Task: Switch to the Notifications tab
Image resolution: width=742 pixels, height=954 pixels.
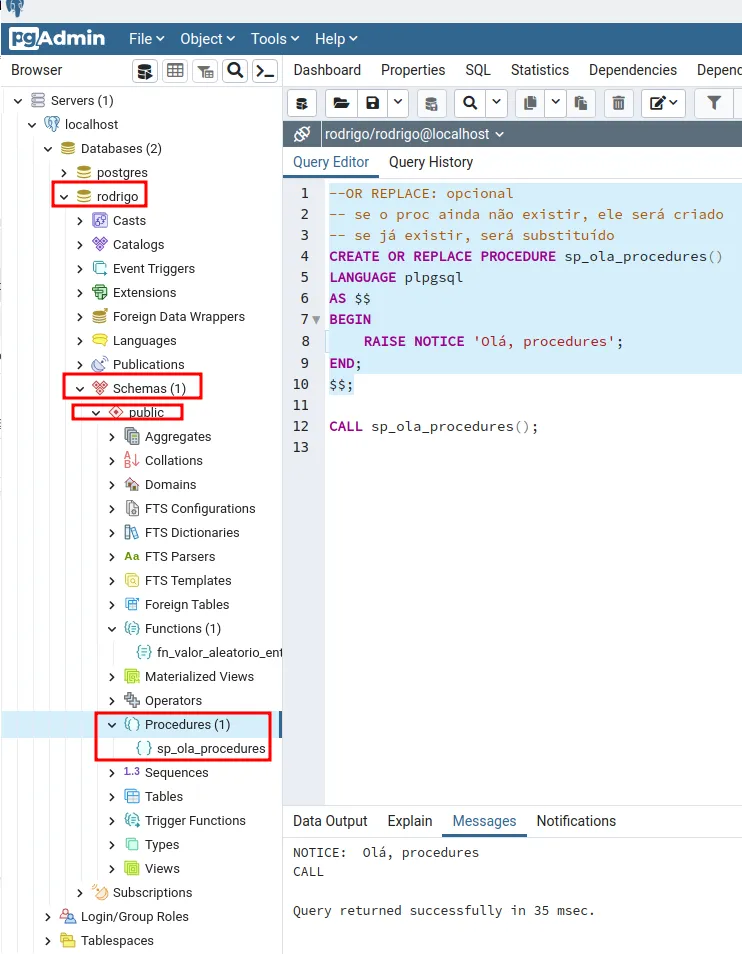Action: (x=576, y=821)
